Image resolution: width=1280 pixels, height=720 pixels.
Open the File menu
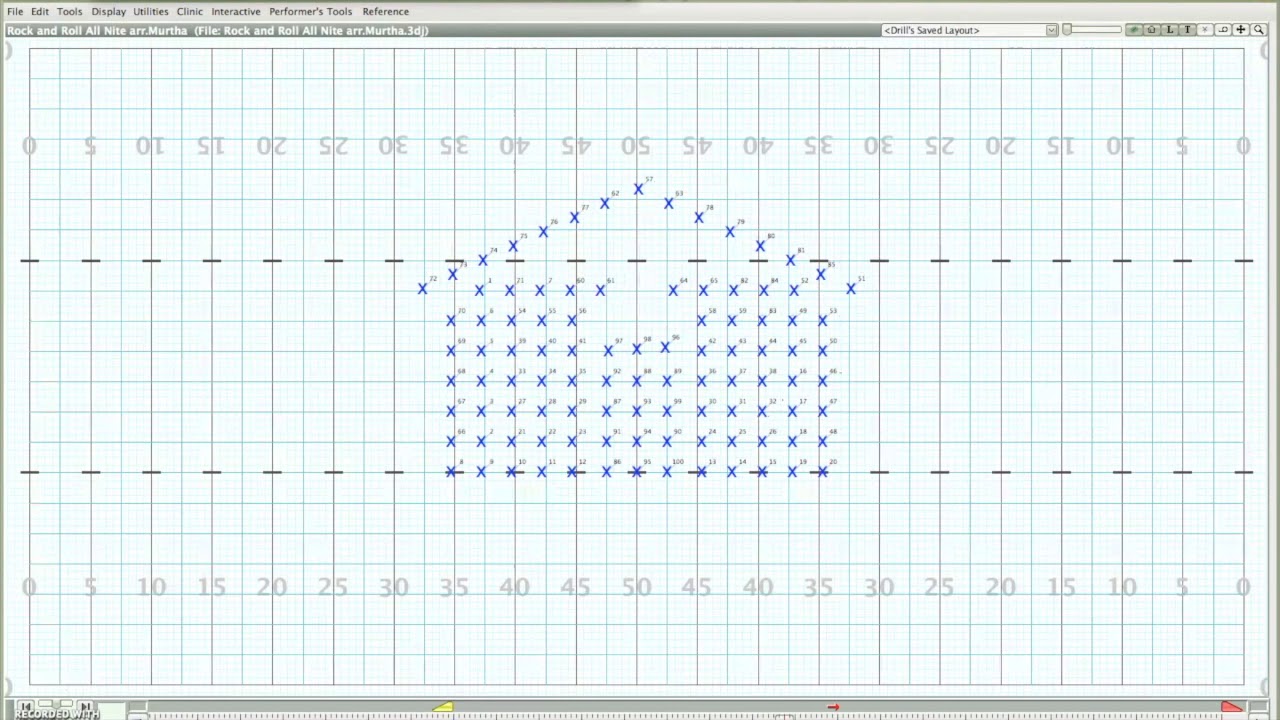click(x=15, y=11)
